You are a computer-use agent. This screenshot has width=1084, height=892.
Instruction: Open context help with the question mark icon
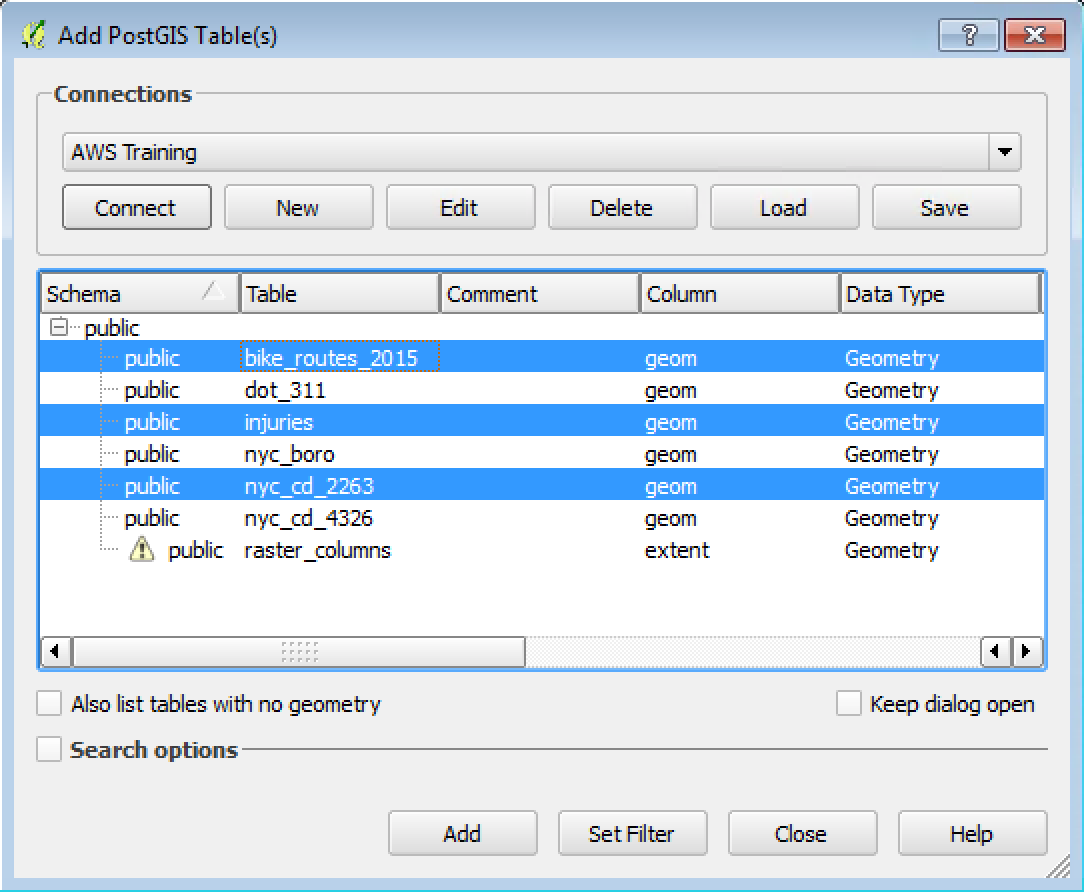[x=969, y=34]
